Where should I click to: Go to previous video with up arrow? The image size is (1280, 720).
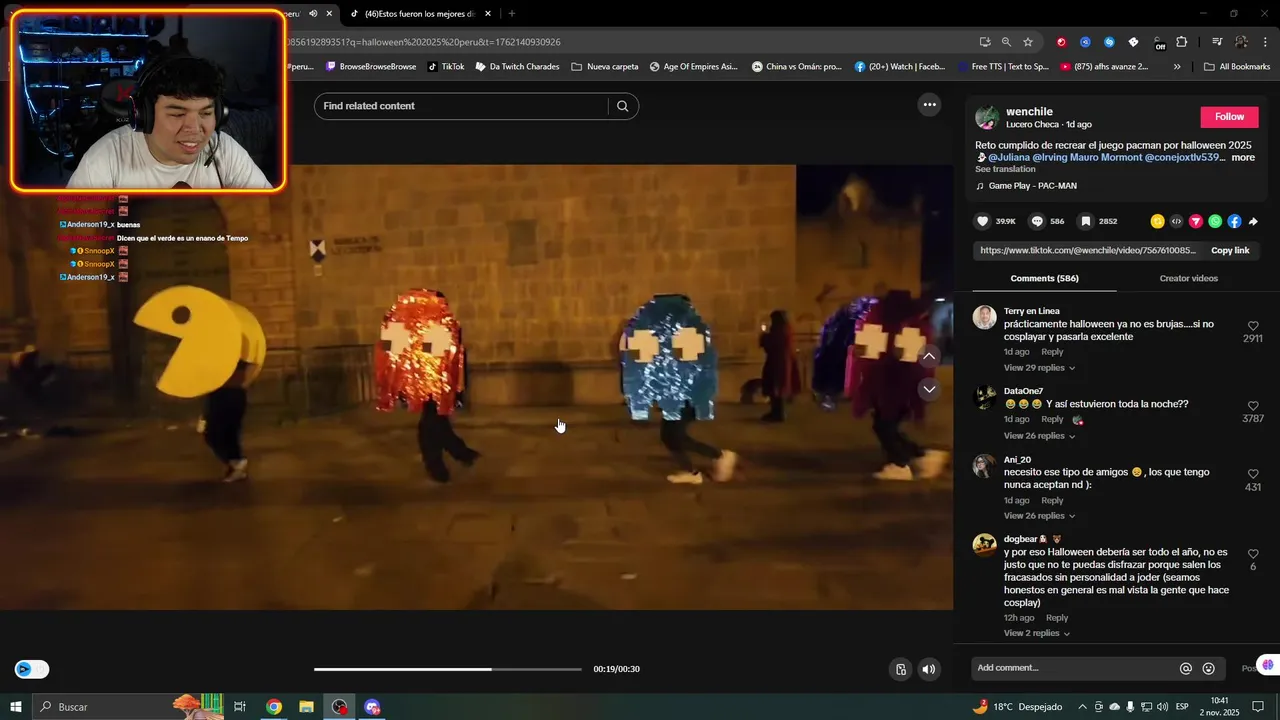click(929, 356)
